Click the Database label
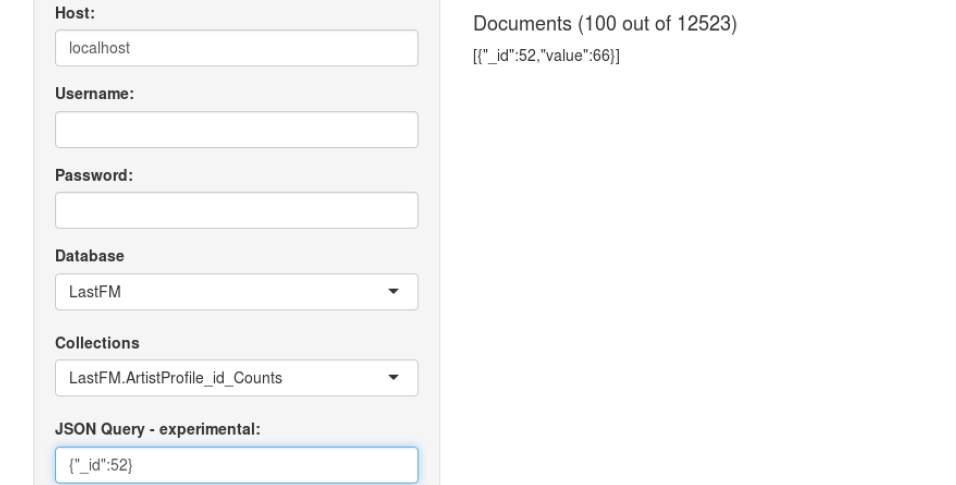This screenshot has height=485, width=956. tap(90, 256)
